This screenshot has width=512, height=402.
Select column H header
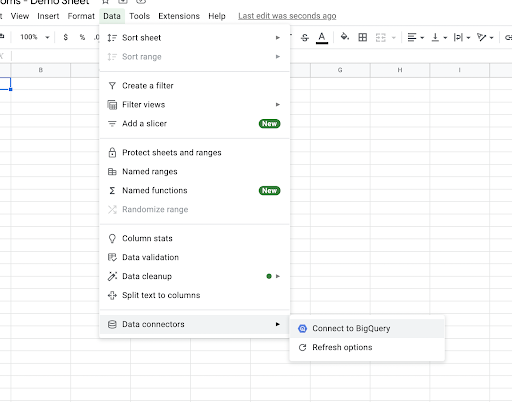[400, 70]
